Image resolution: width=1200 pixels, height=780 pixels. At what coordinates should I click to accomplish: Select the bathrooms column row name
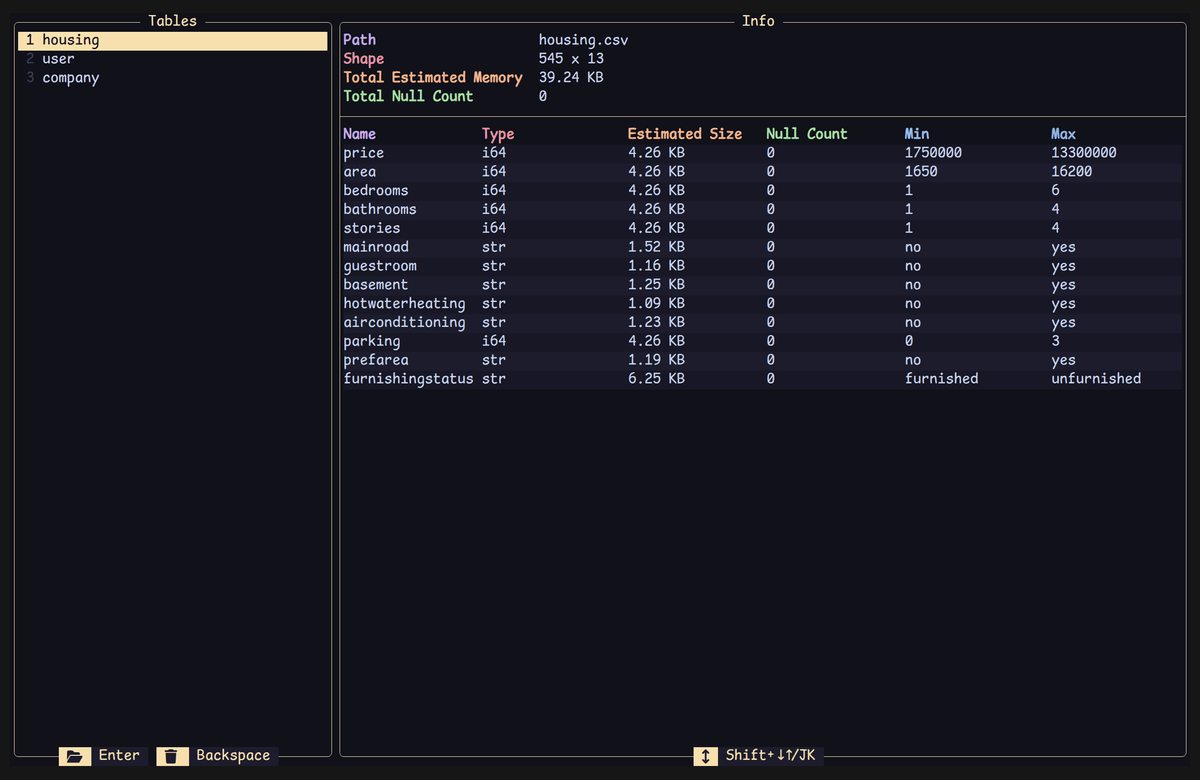(x=380, y=210)
